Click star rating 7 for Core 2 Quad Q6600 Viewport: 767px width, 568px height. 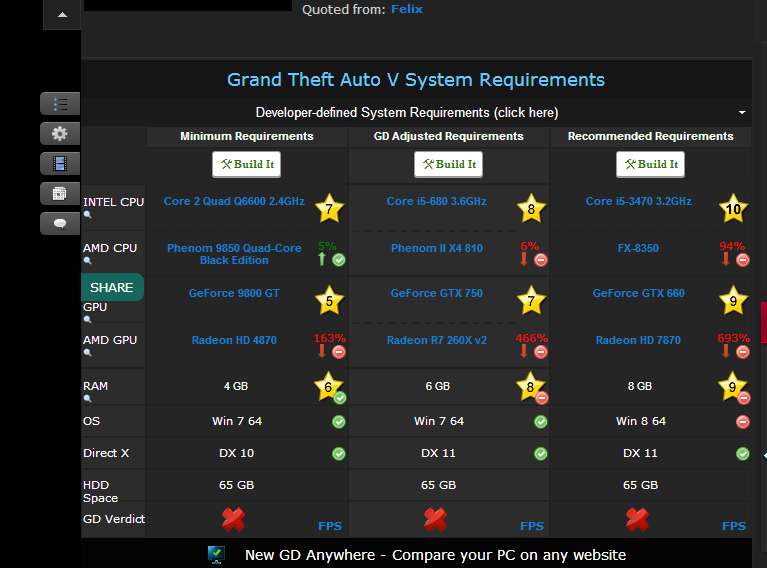point(329,208)
